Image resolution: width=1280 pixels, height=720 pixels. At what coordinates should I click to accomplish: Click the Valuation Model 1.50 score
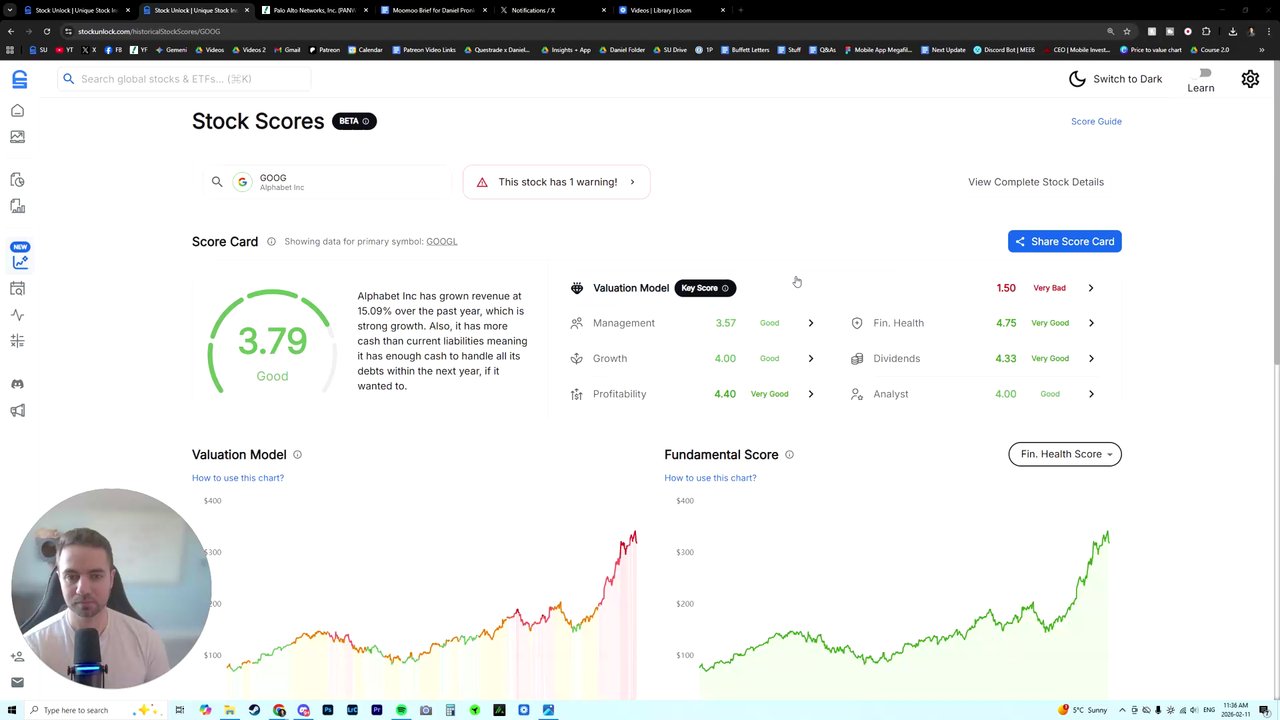tap(1006, 288)
